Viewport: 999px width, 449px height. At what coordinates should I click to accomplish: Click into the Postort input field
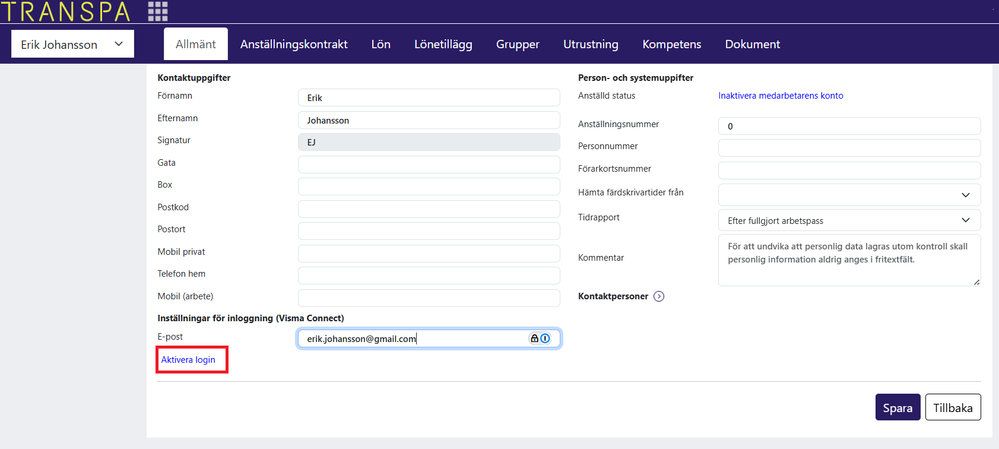click(429, 231)
